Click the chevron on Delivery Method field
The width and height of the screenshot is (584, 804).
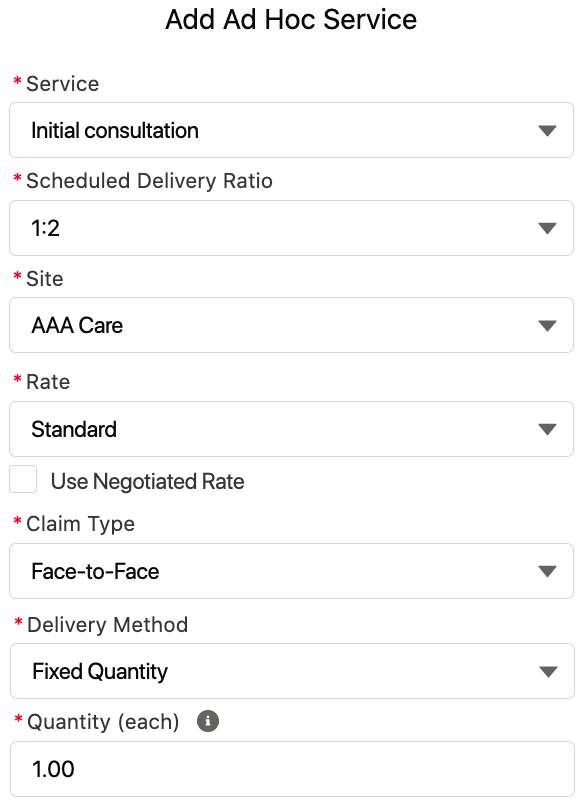coord(548,671)
